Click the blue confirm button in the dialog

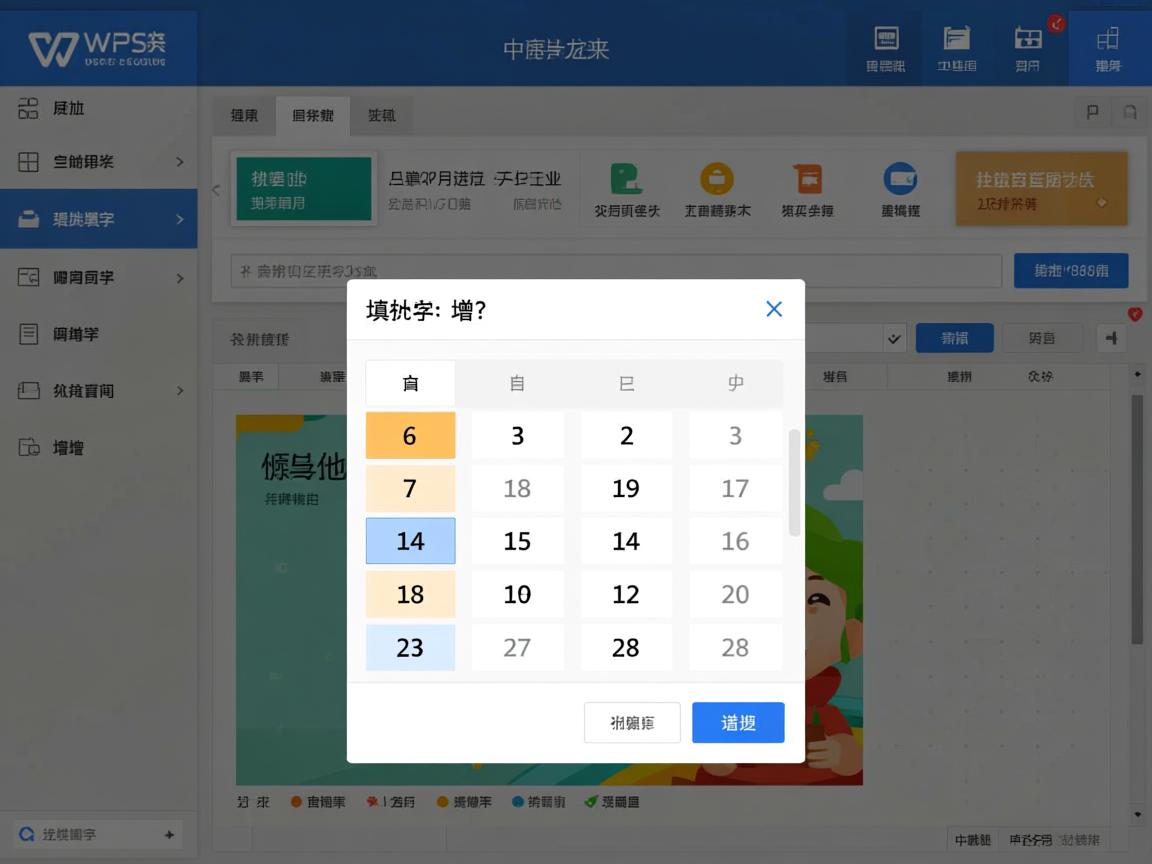coord(738,722)
